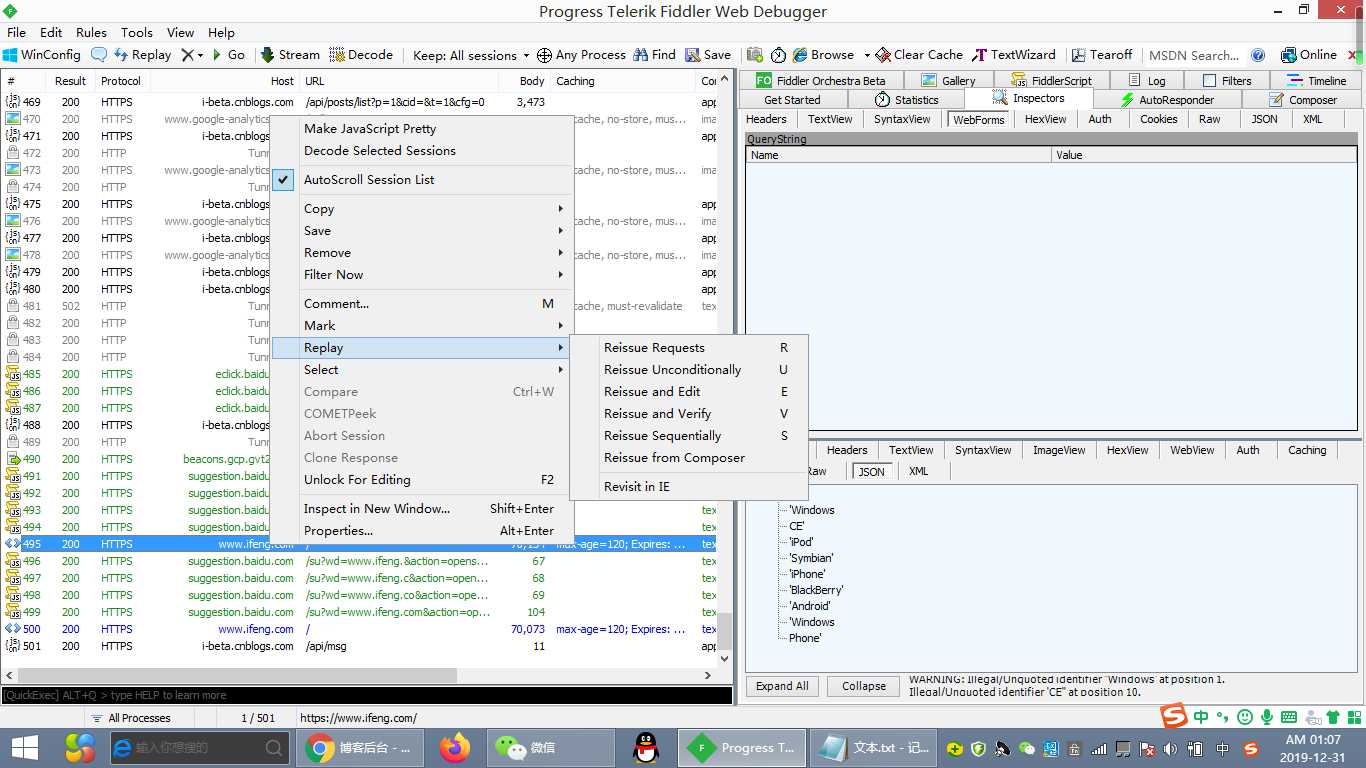
Task: Switch to response ImageView tab
Action: point(1059,450)
